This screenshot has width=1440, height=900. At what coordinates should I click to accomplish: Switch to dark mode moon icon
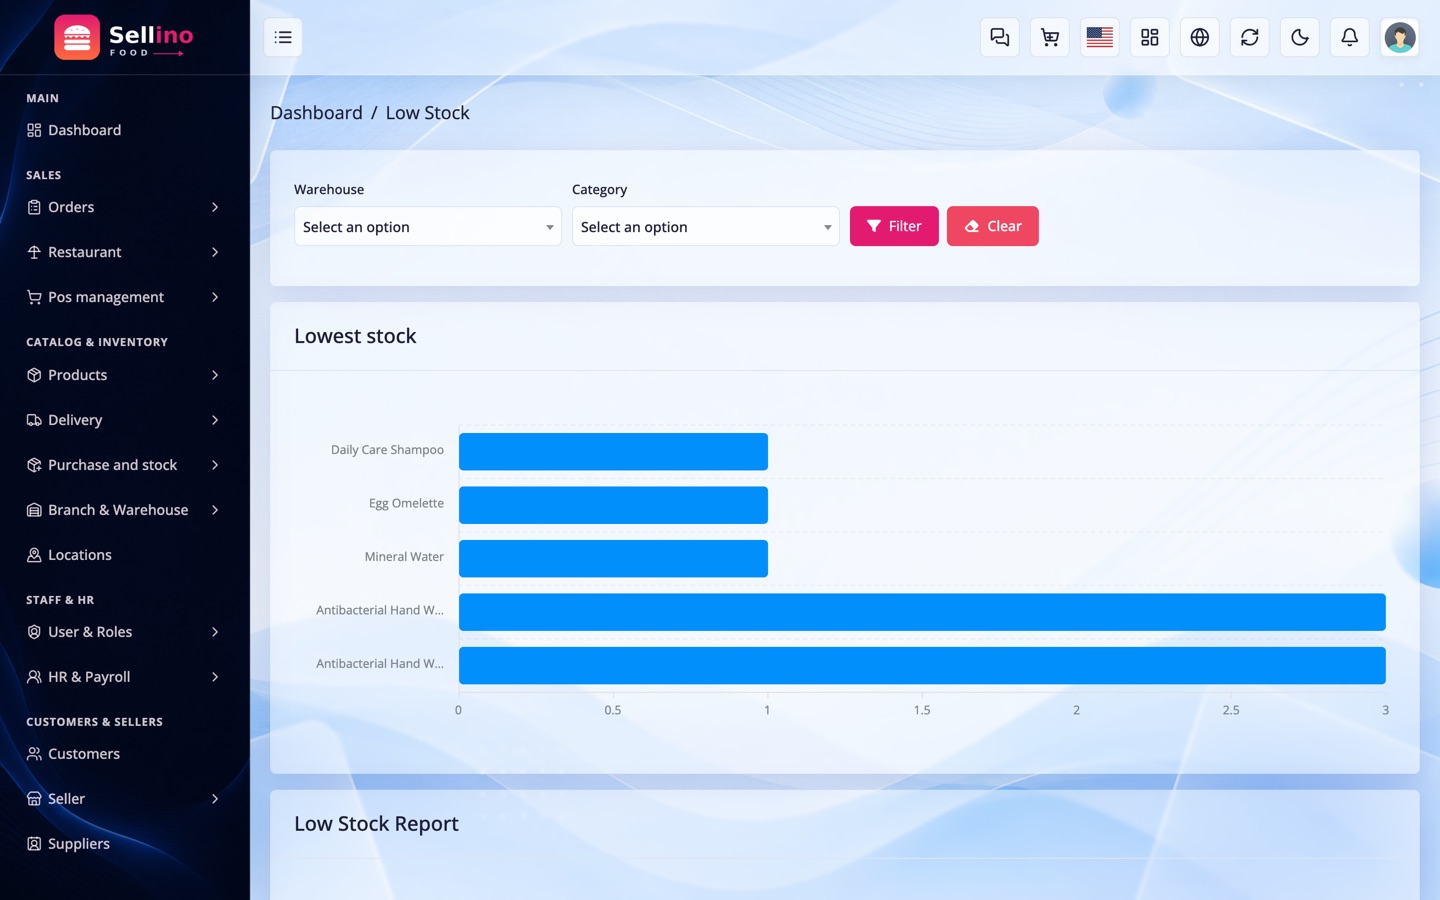click(1300, 37)
